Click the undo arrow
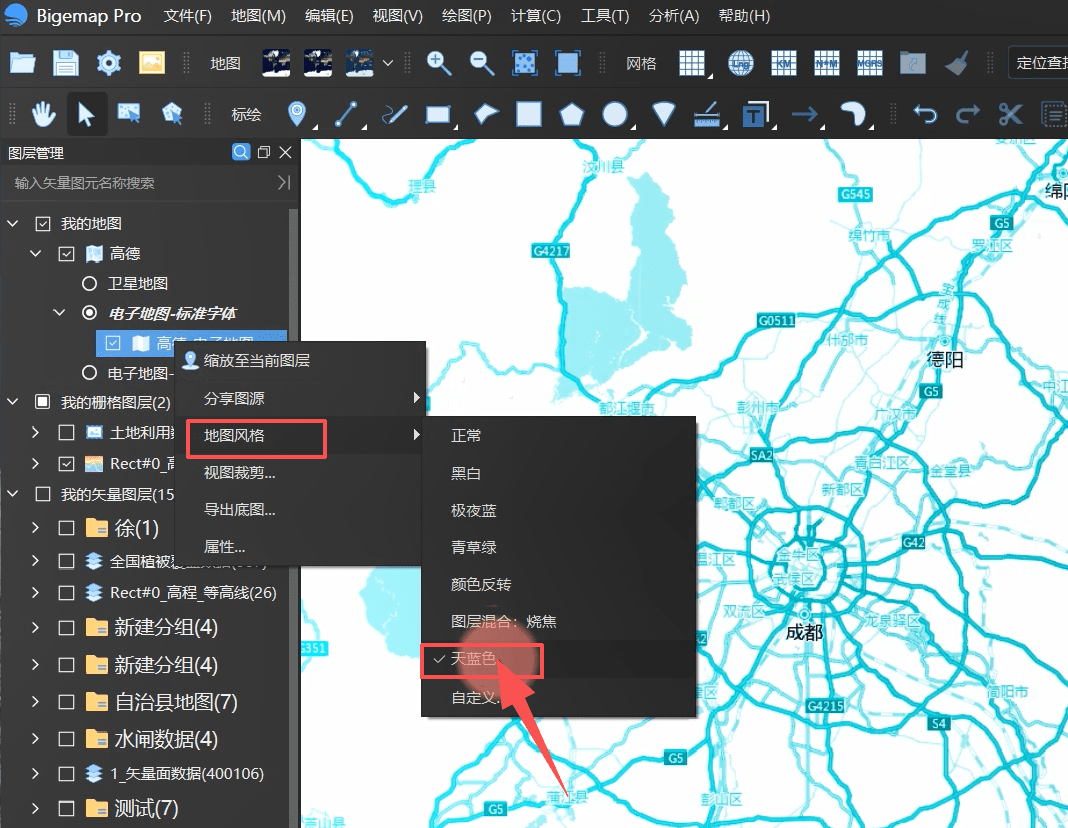 click(925, 114)
